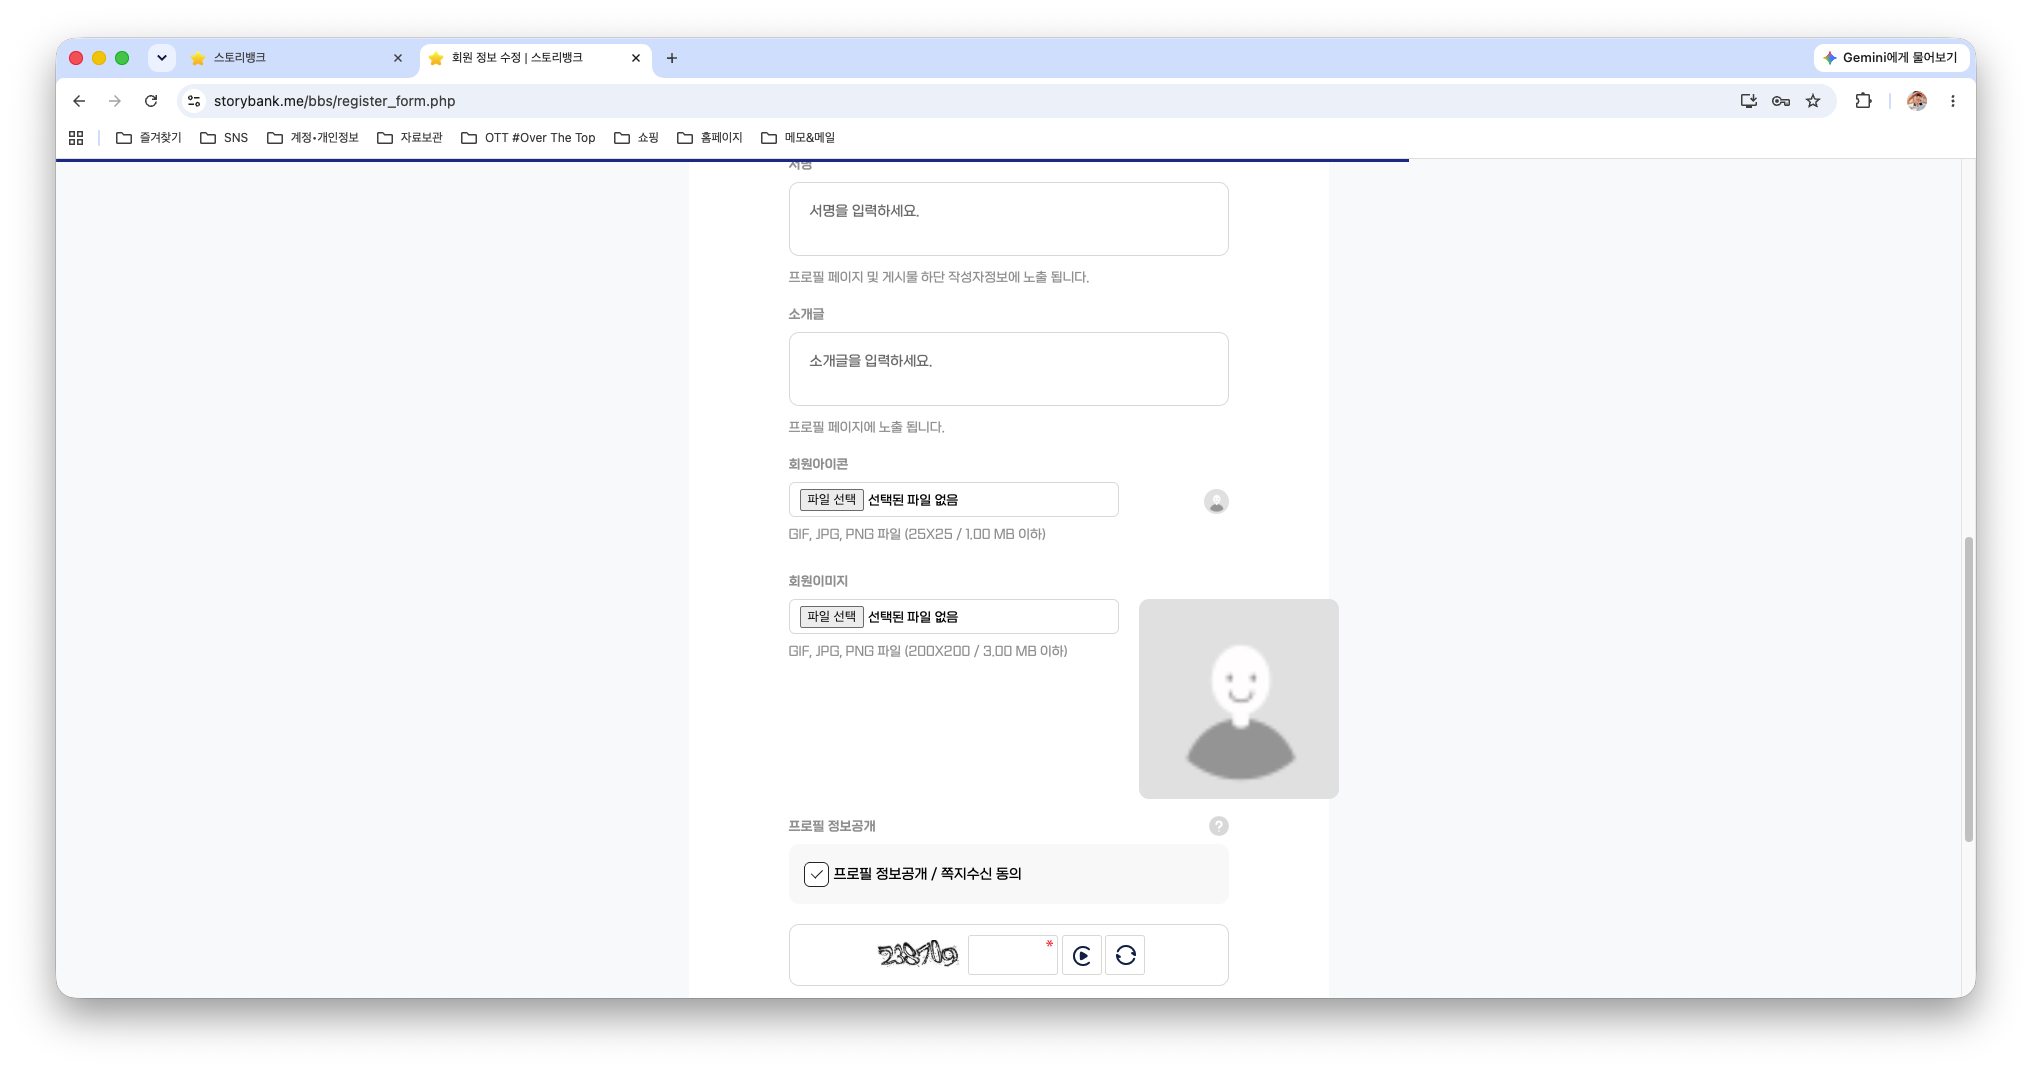The image size is (2032, 1072).
Task: Click the large member image placeholder
Action: pyautogui.click(x=1239, y=699)
